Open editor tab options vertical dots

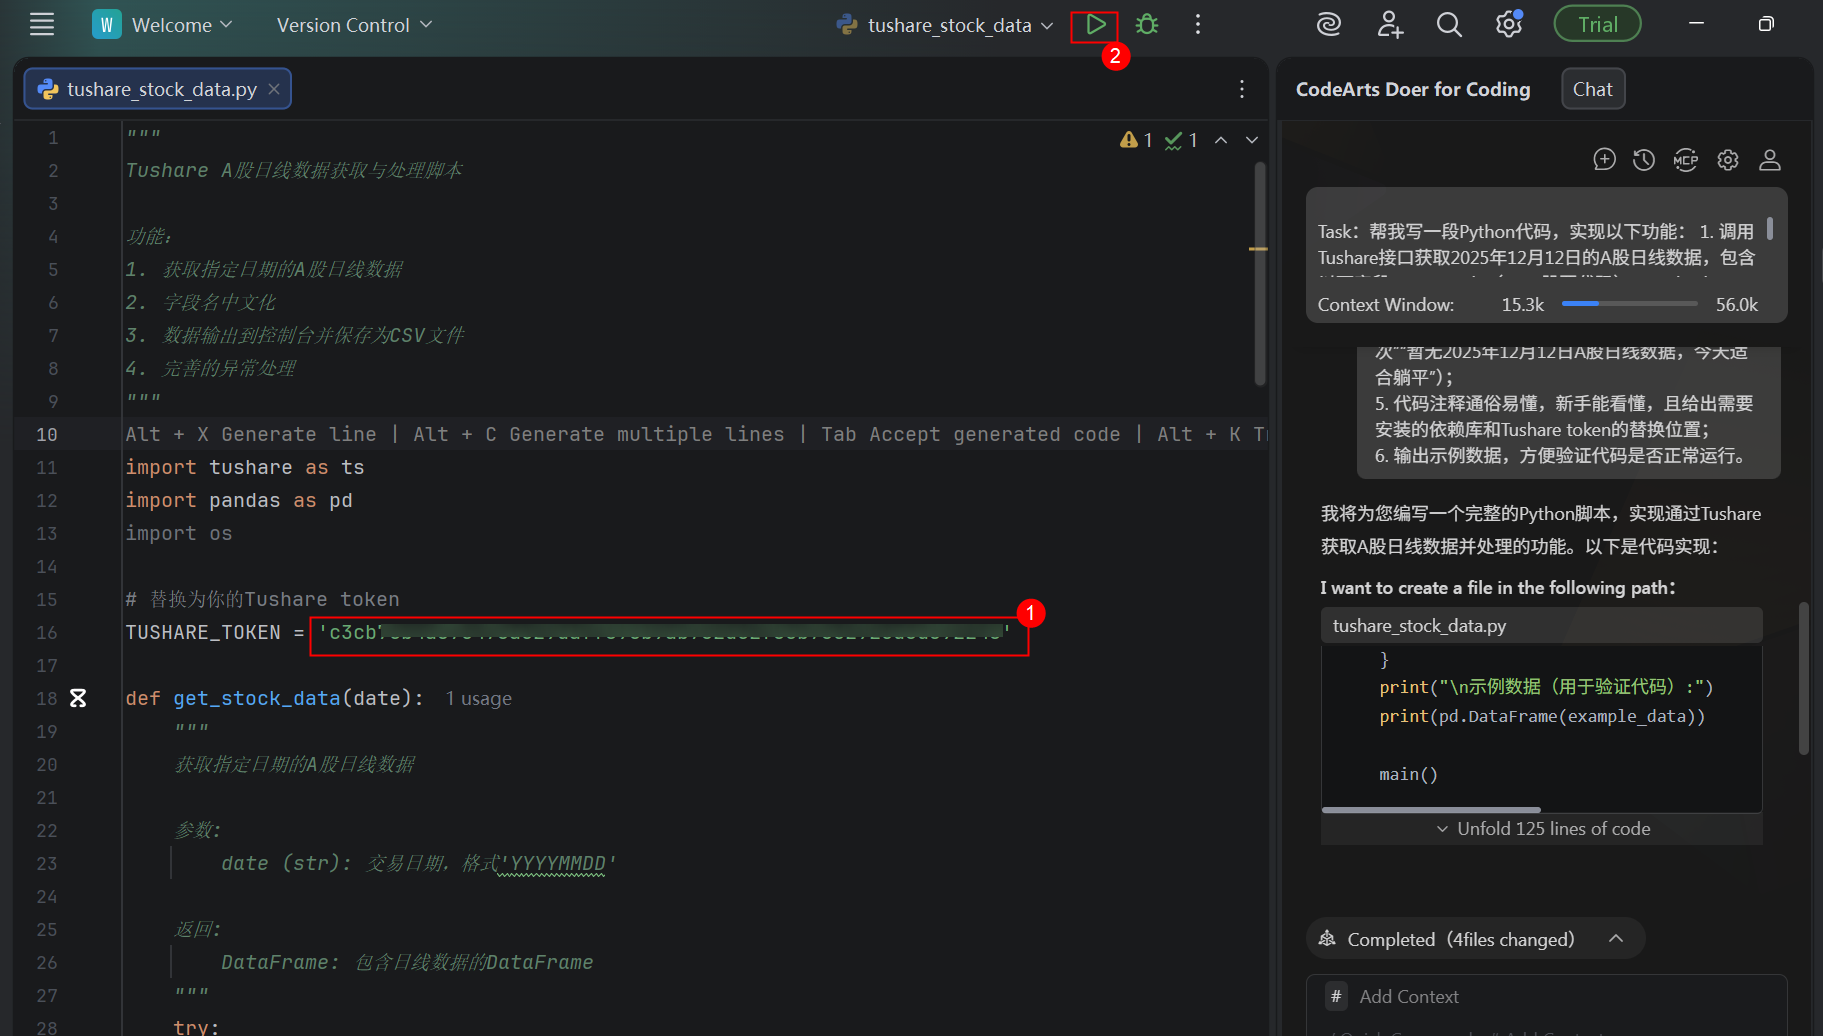[x=1242, y=89]
